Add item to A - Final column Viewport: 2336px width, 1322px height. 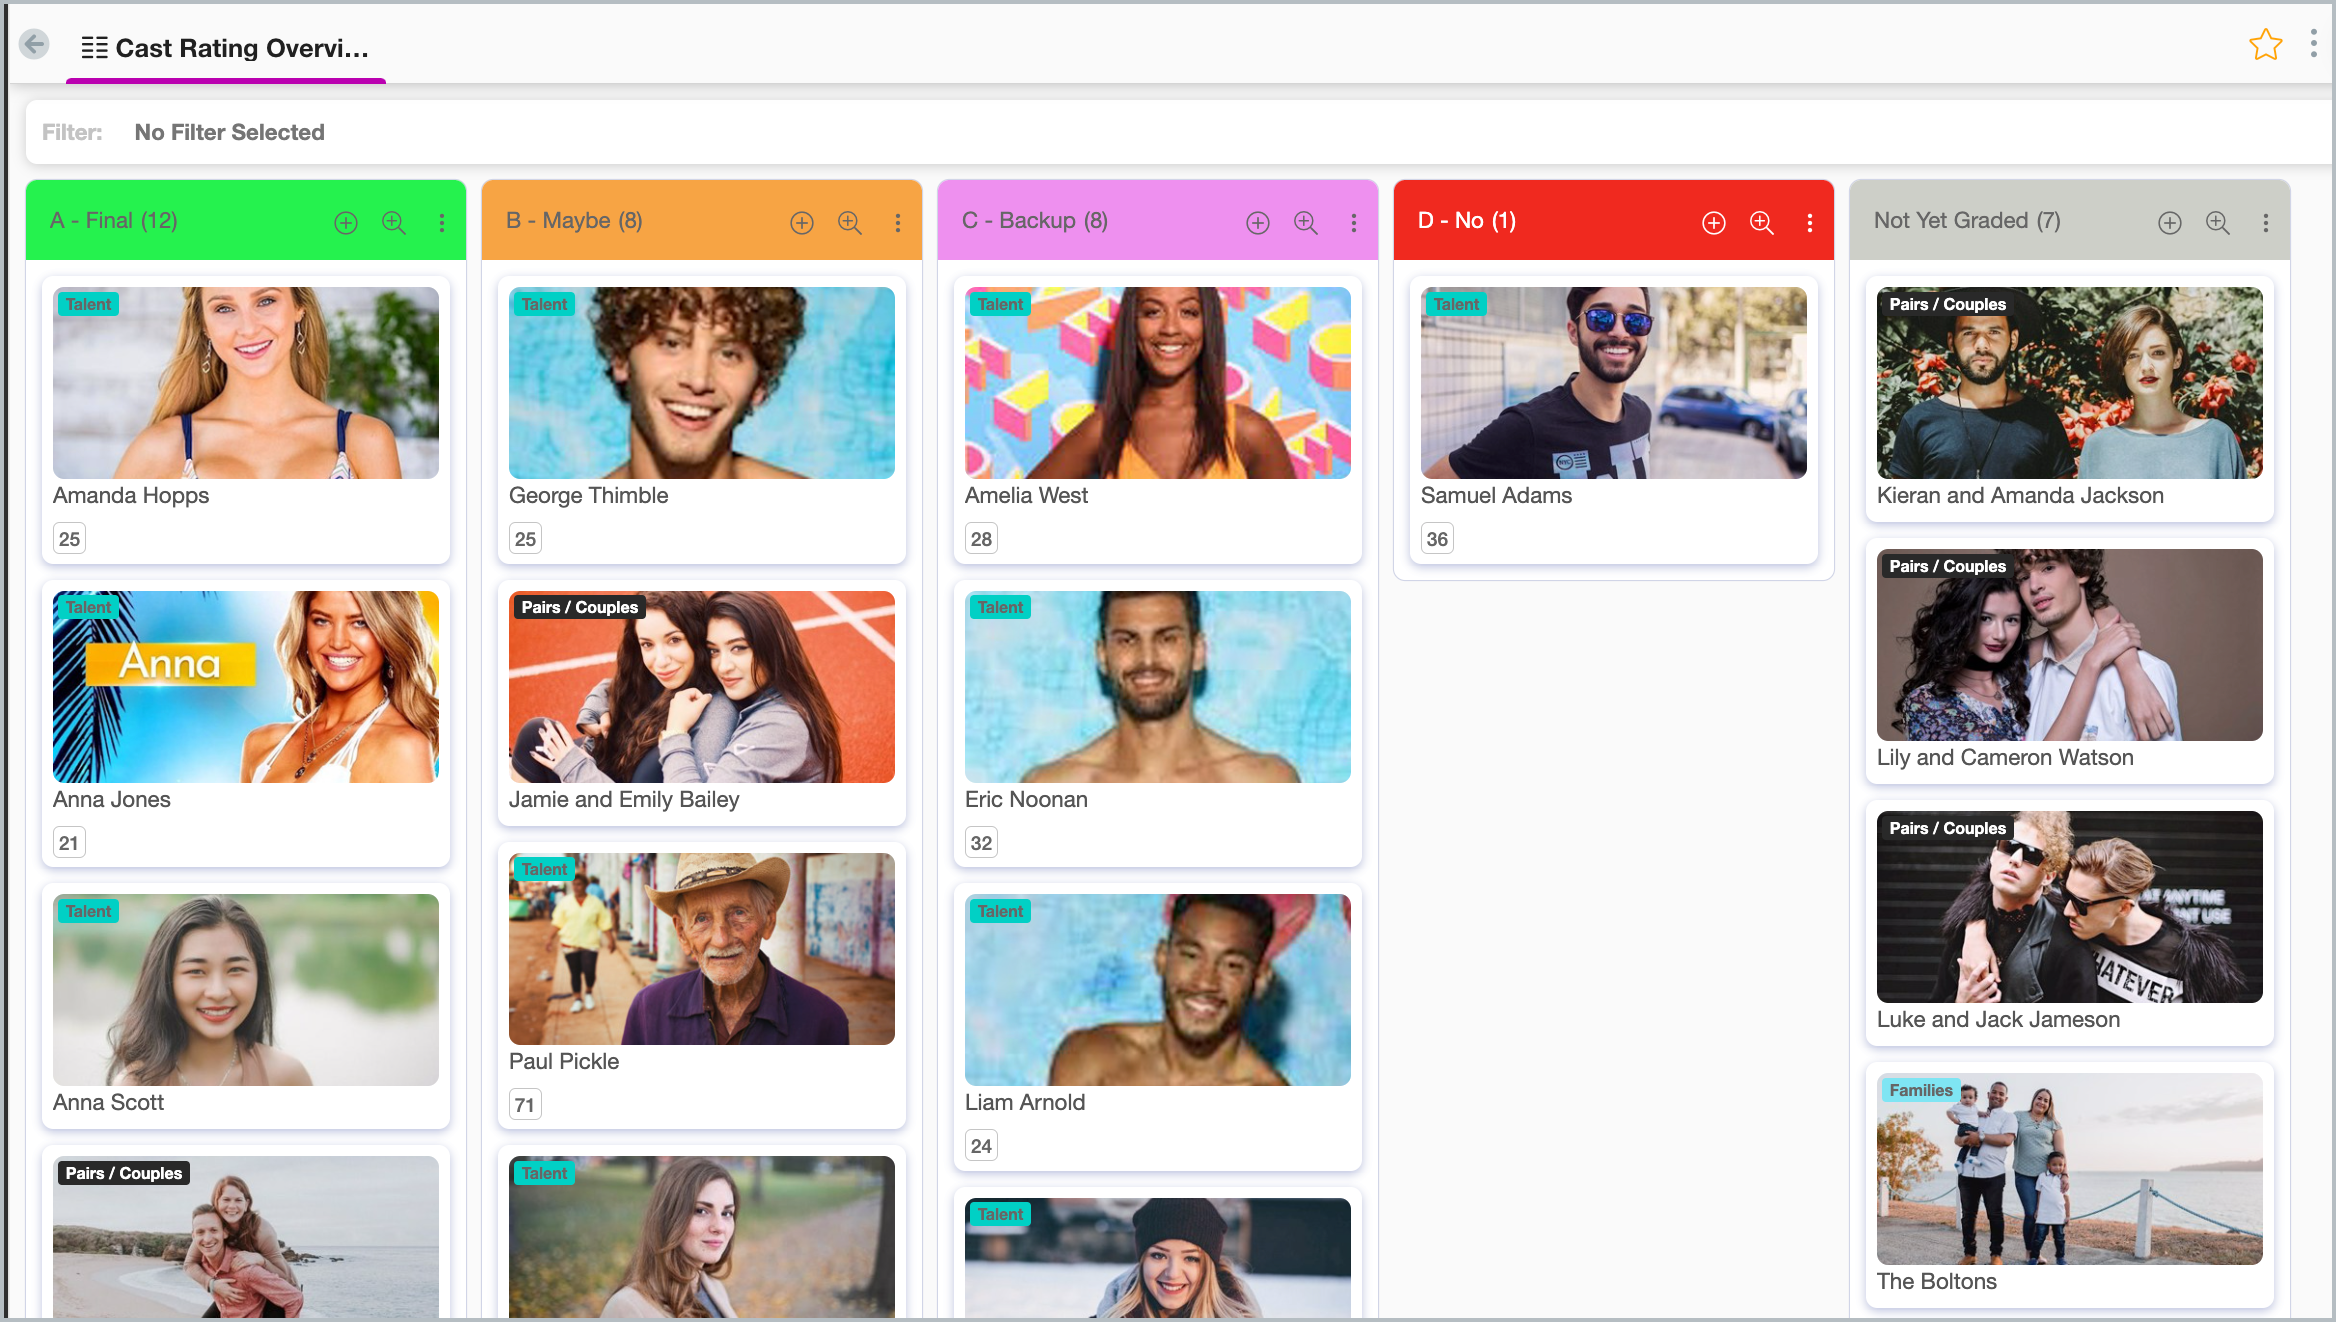tap(346, 223)
